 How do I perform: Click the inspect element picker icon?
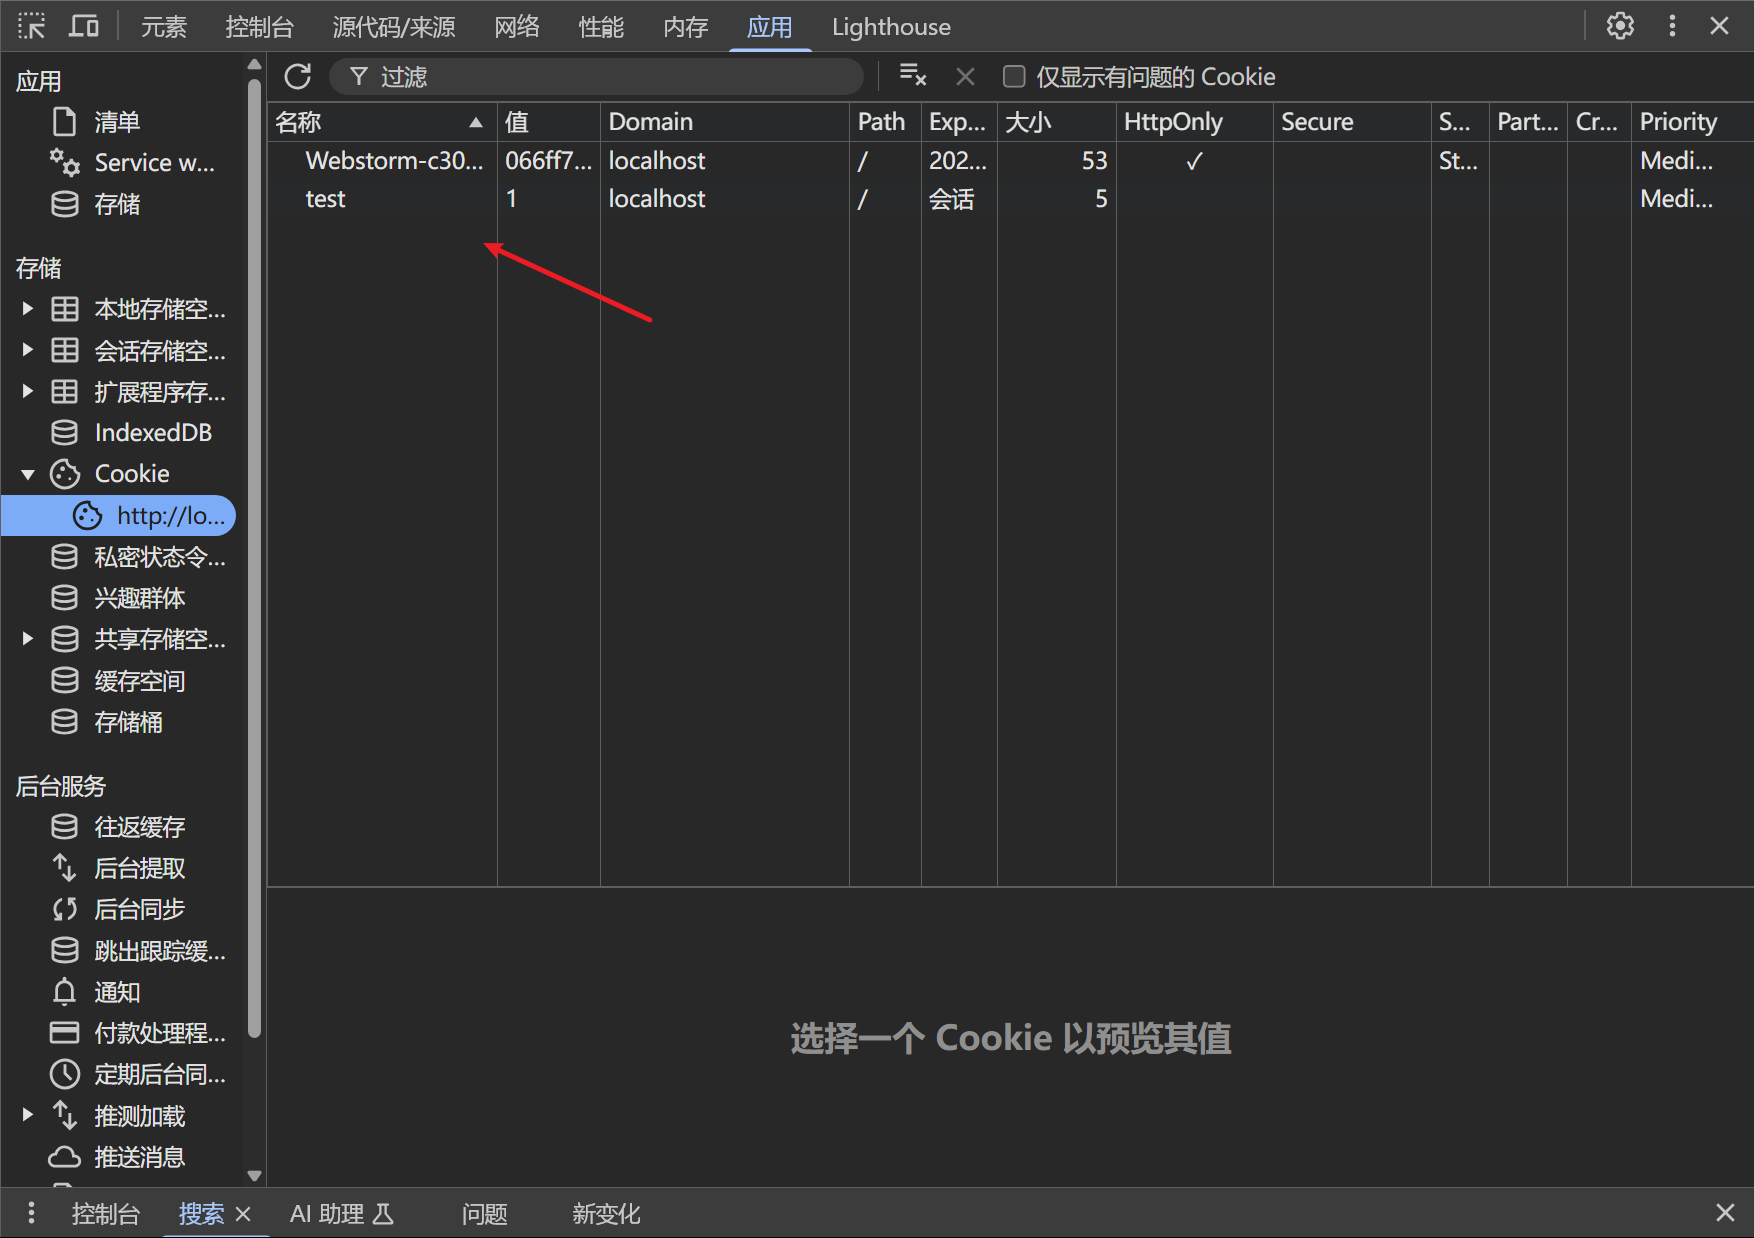32,26
